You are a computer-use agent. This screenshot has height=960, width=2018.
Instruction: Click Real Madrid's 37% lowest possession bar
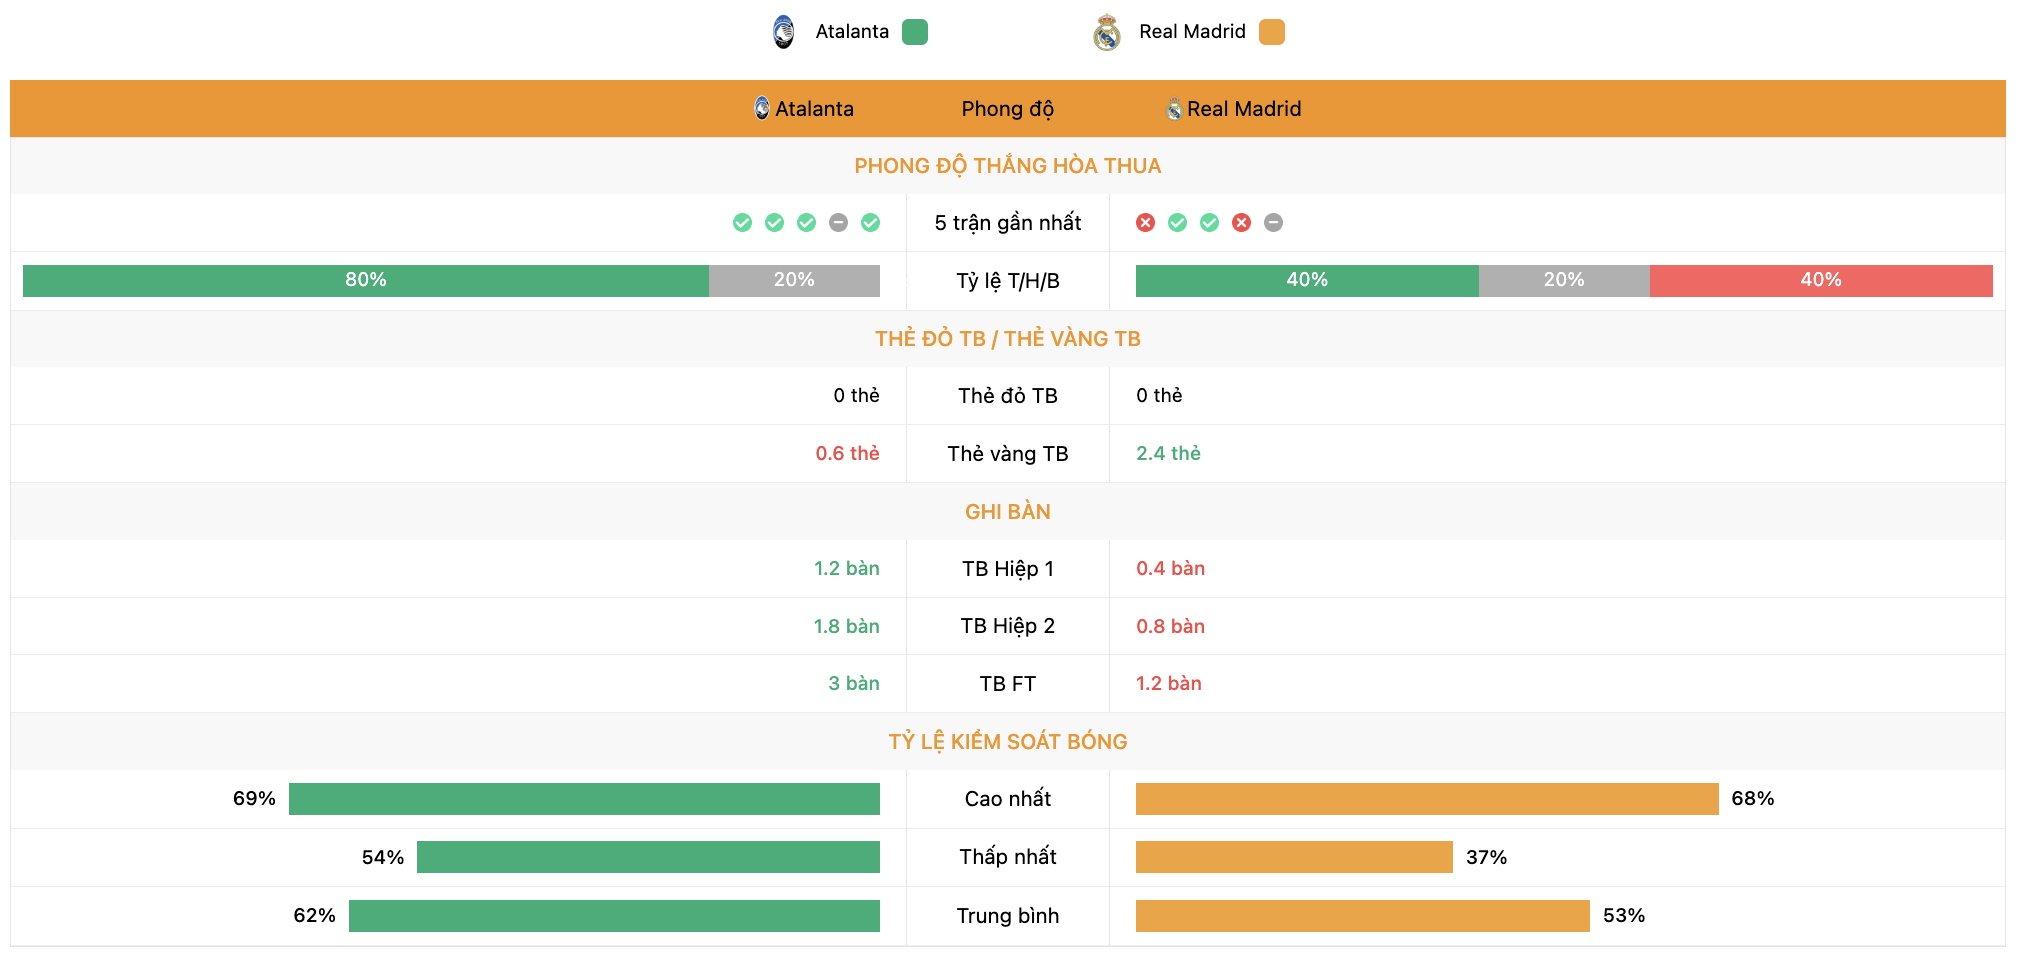pos(1294,857)
